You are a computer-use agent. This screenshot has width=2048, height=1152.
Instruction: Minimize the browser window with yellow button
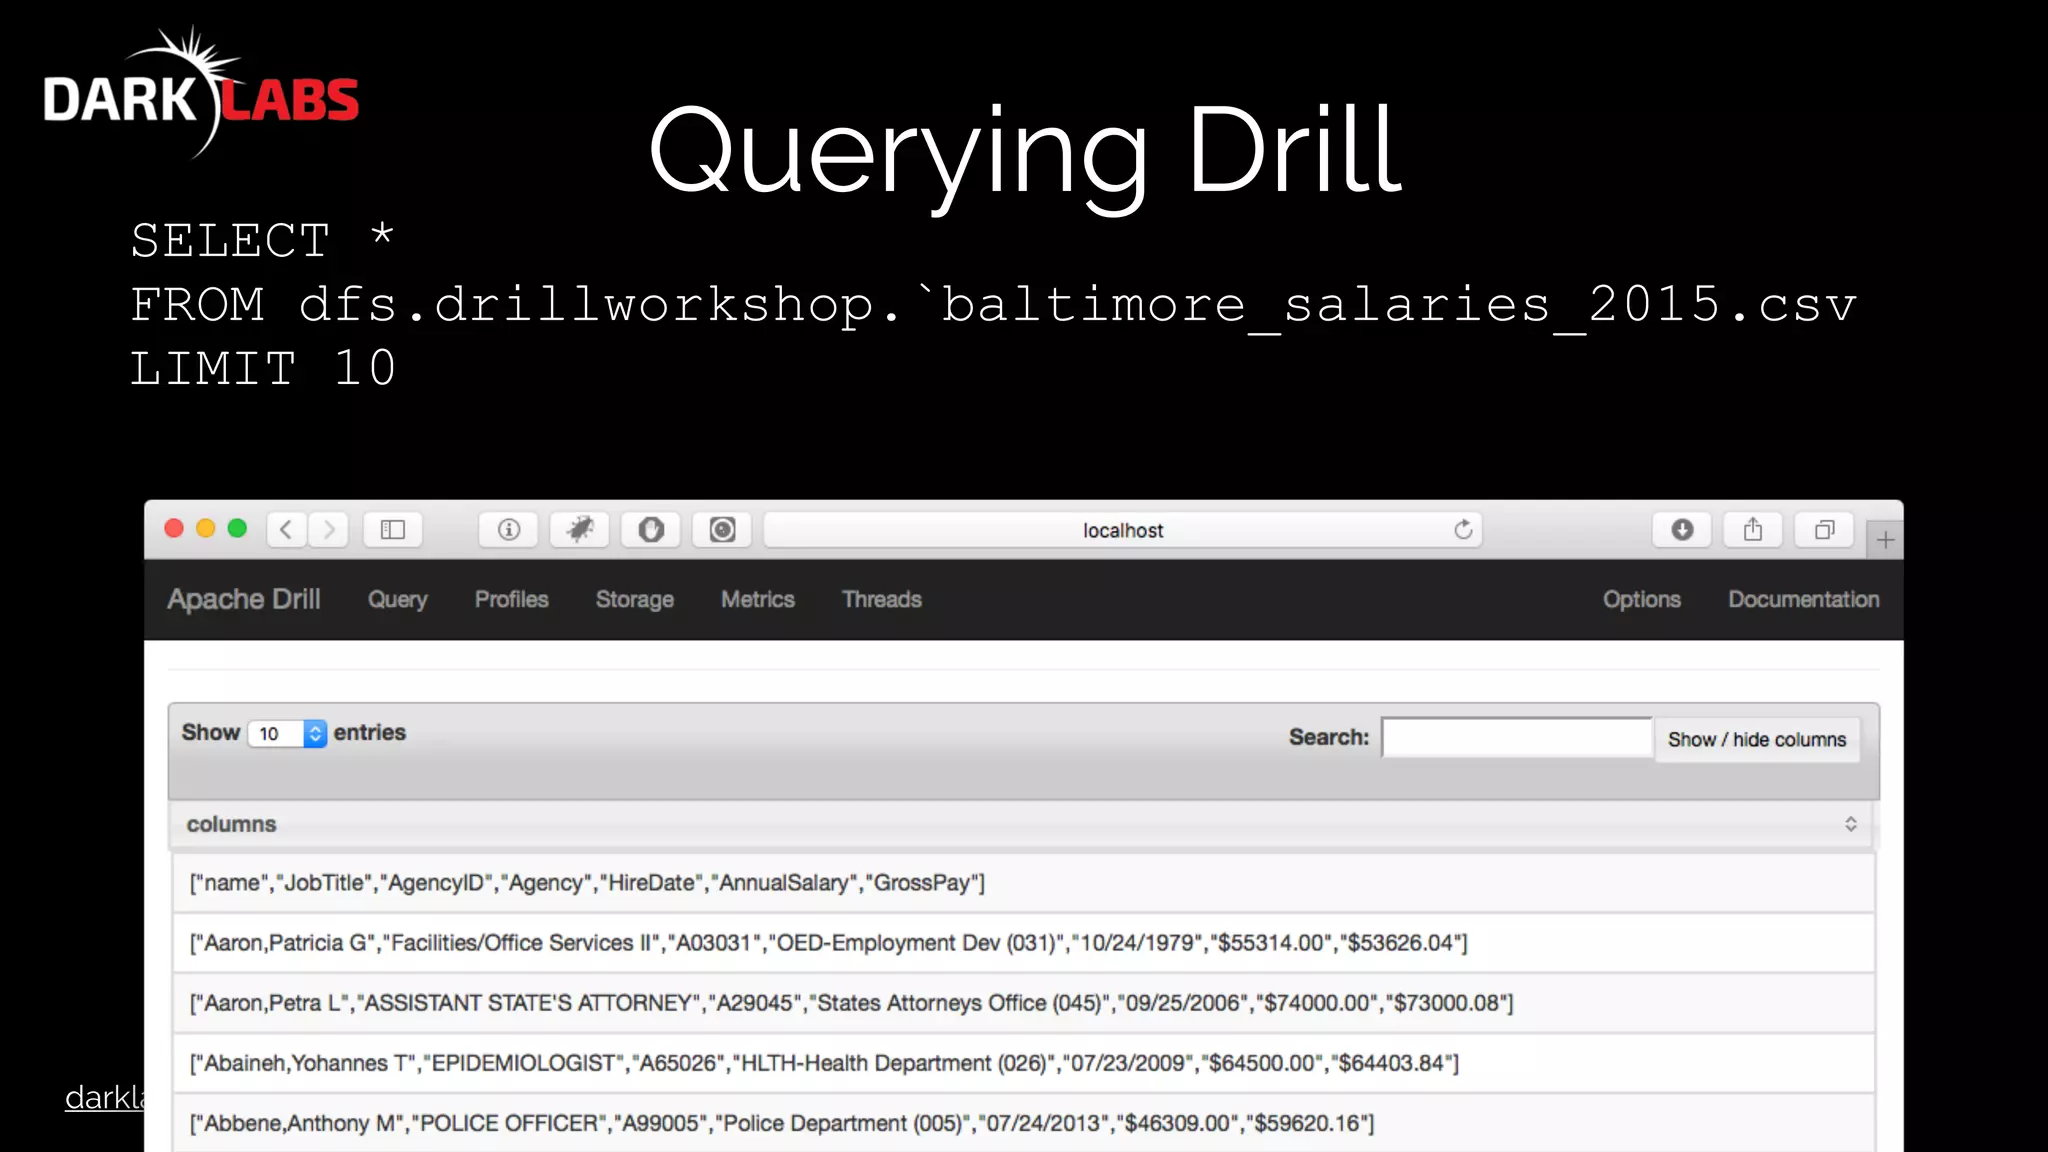point(206,528)
